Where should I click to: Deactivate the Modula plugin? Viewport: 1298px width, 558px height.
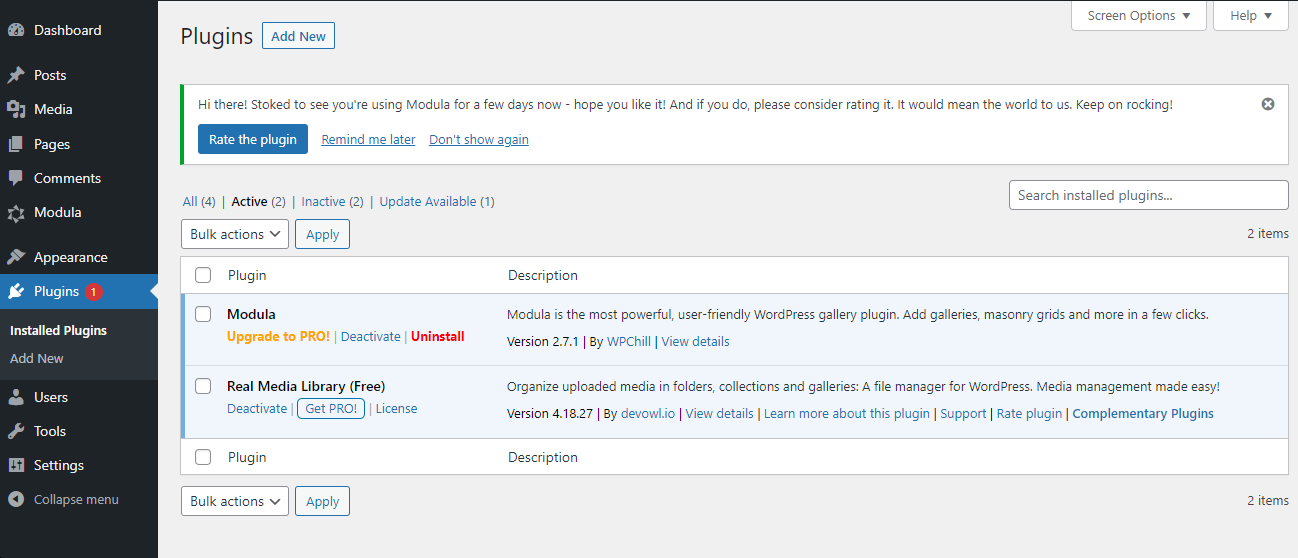coord(370,336)
